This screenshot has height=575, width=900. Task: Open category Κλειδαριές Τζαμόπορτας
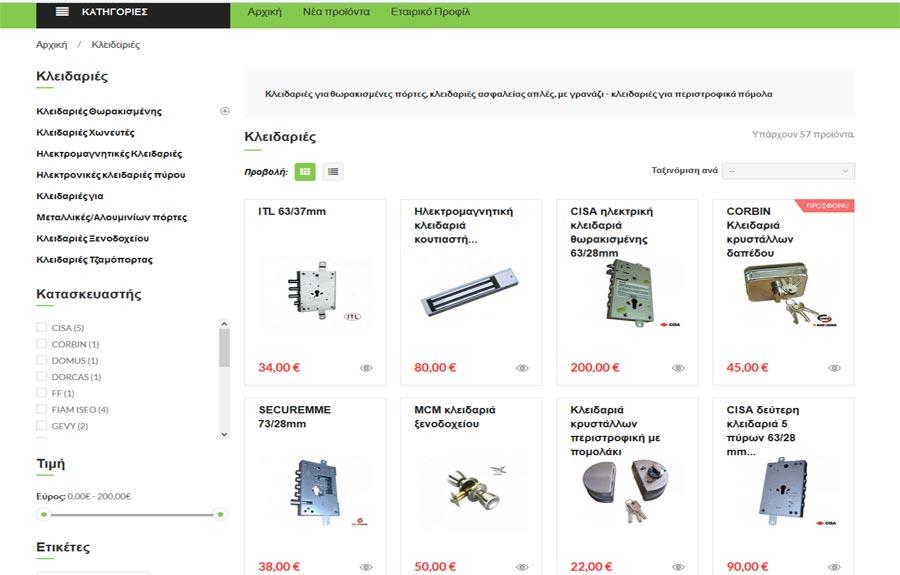(x=95, y=260)
